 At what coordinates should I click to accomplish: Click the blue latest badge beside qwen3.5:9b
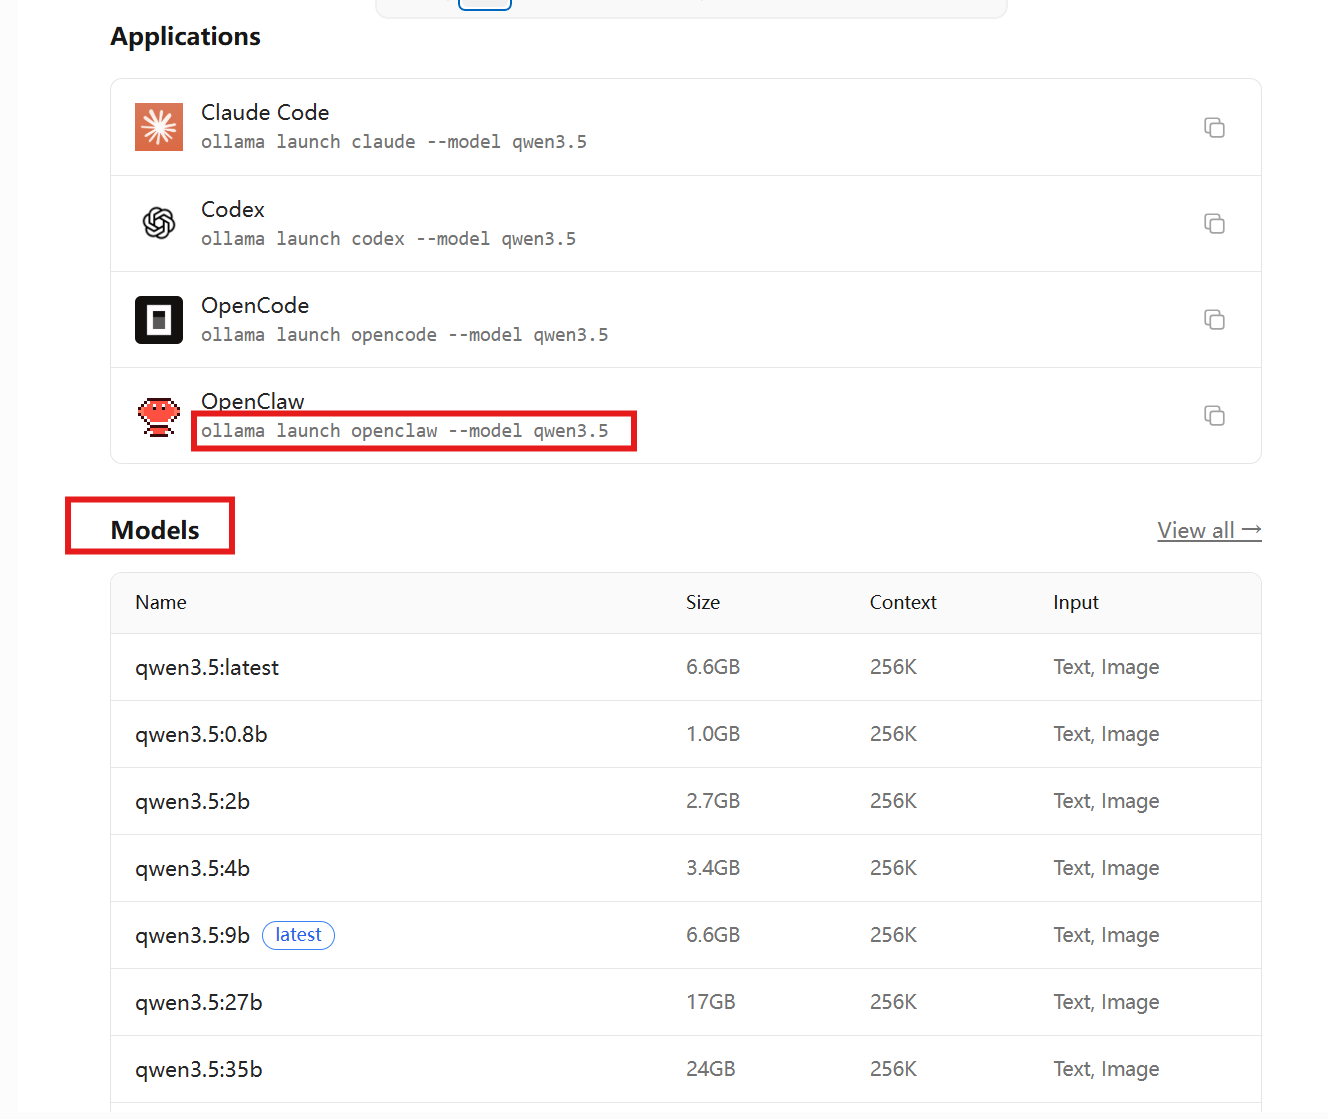coord(298,935)
